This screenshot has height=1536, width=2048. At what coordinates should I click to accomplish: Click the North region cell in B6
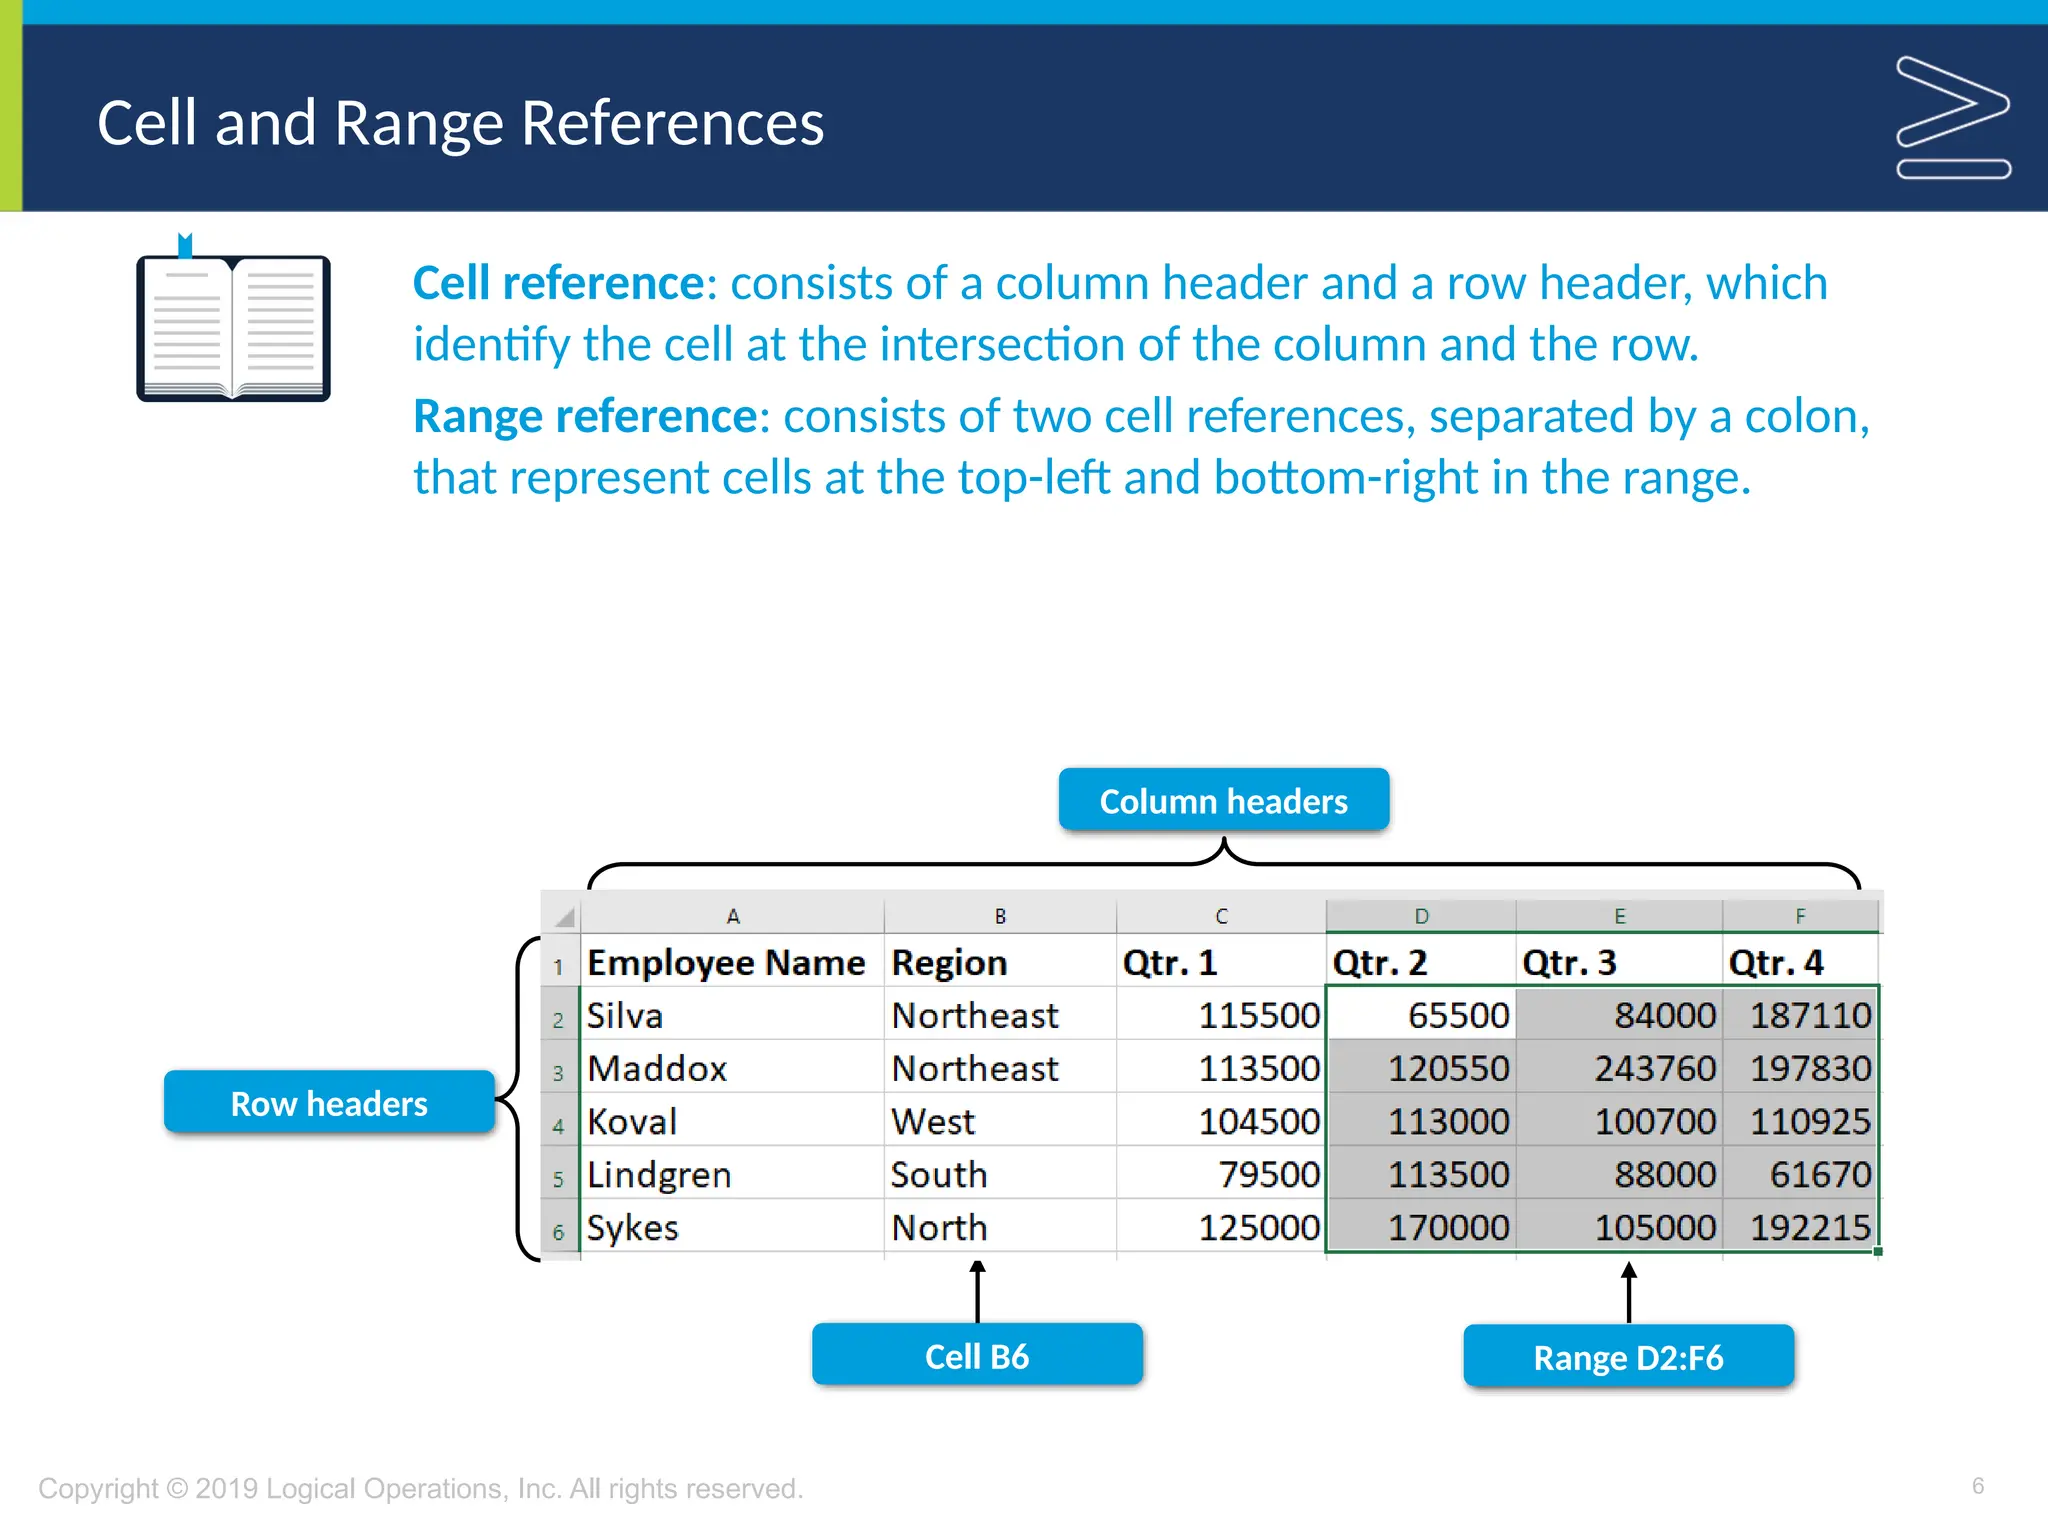tap(1000, 1226)
